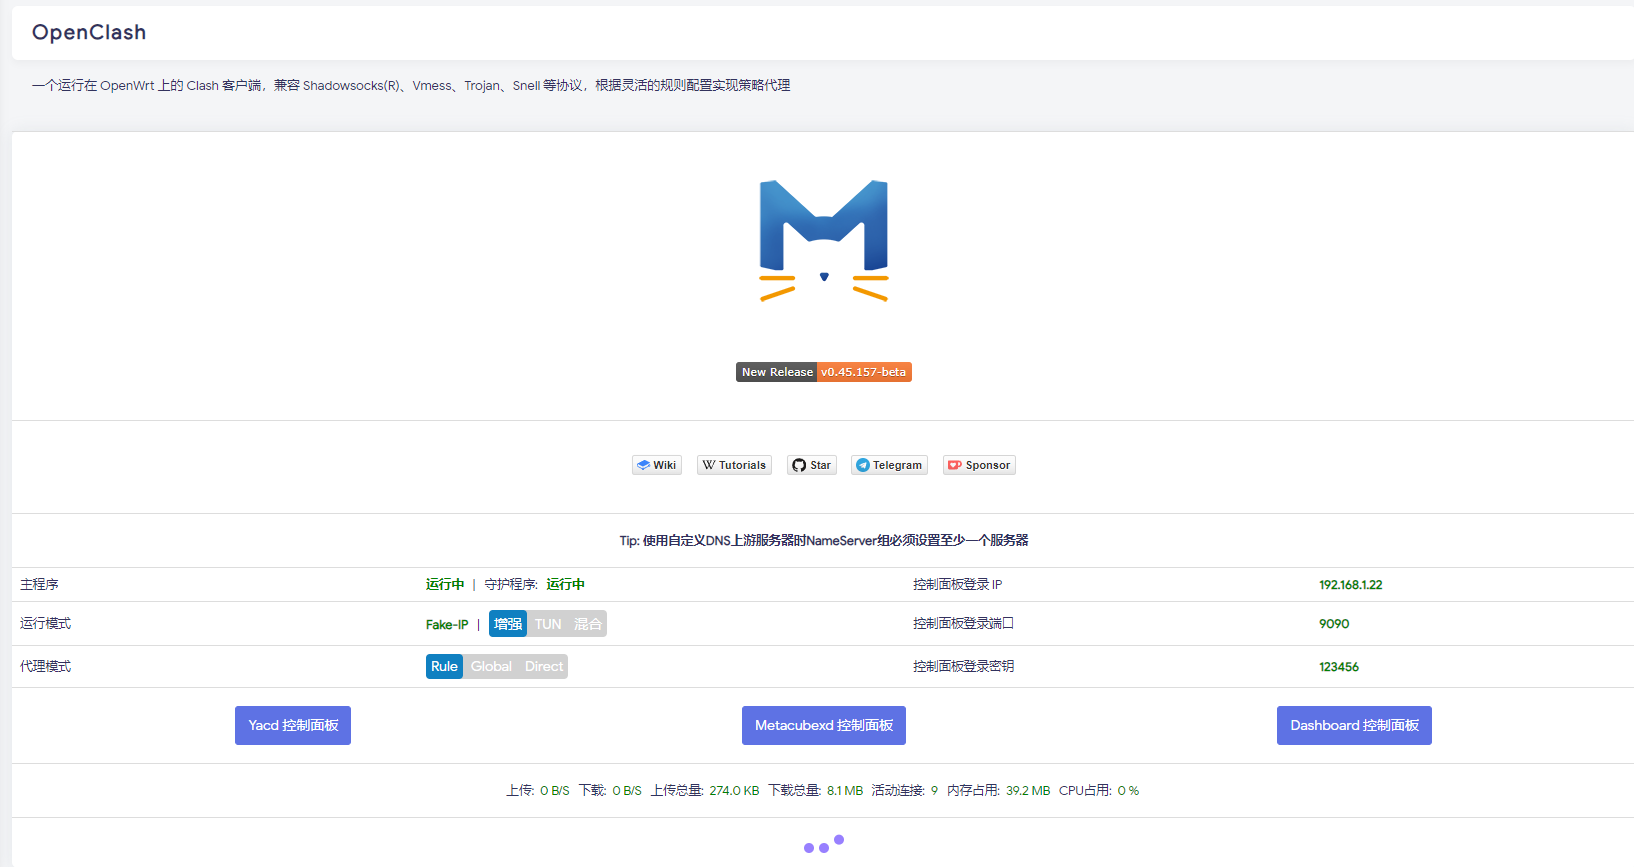Click the CPU usage 0 % value
1634x867 pixels.
pos(1128,791)
